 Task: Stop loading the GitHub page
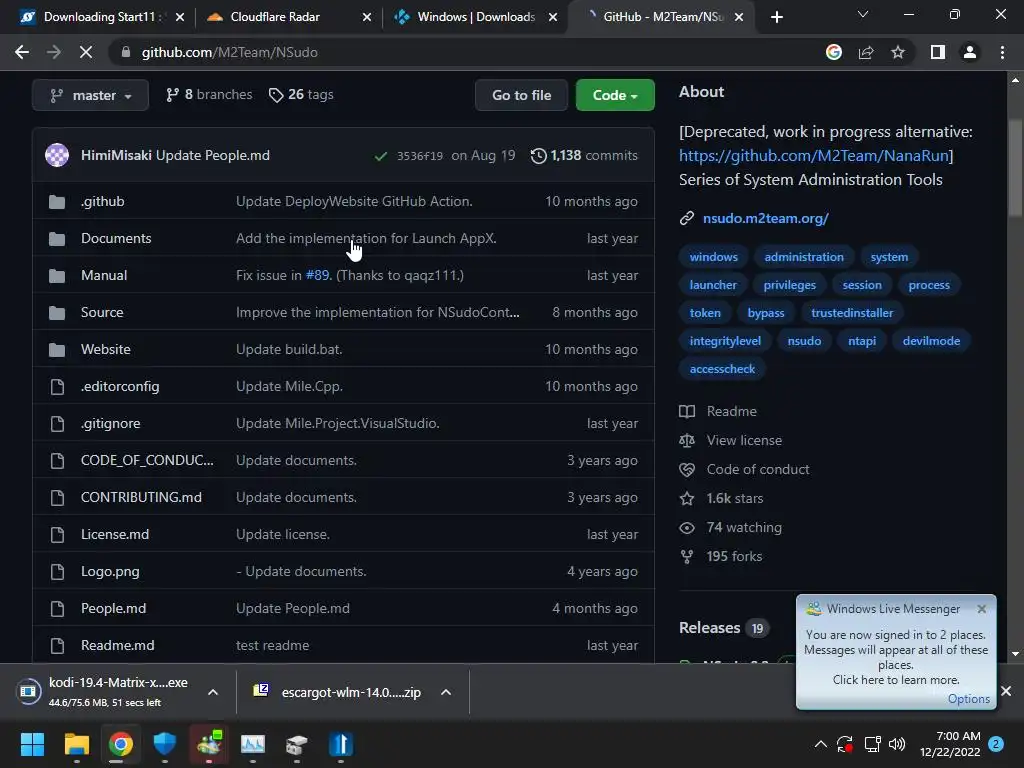[86, 52]
